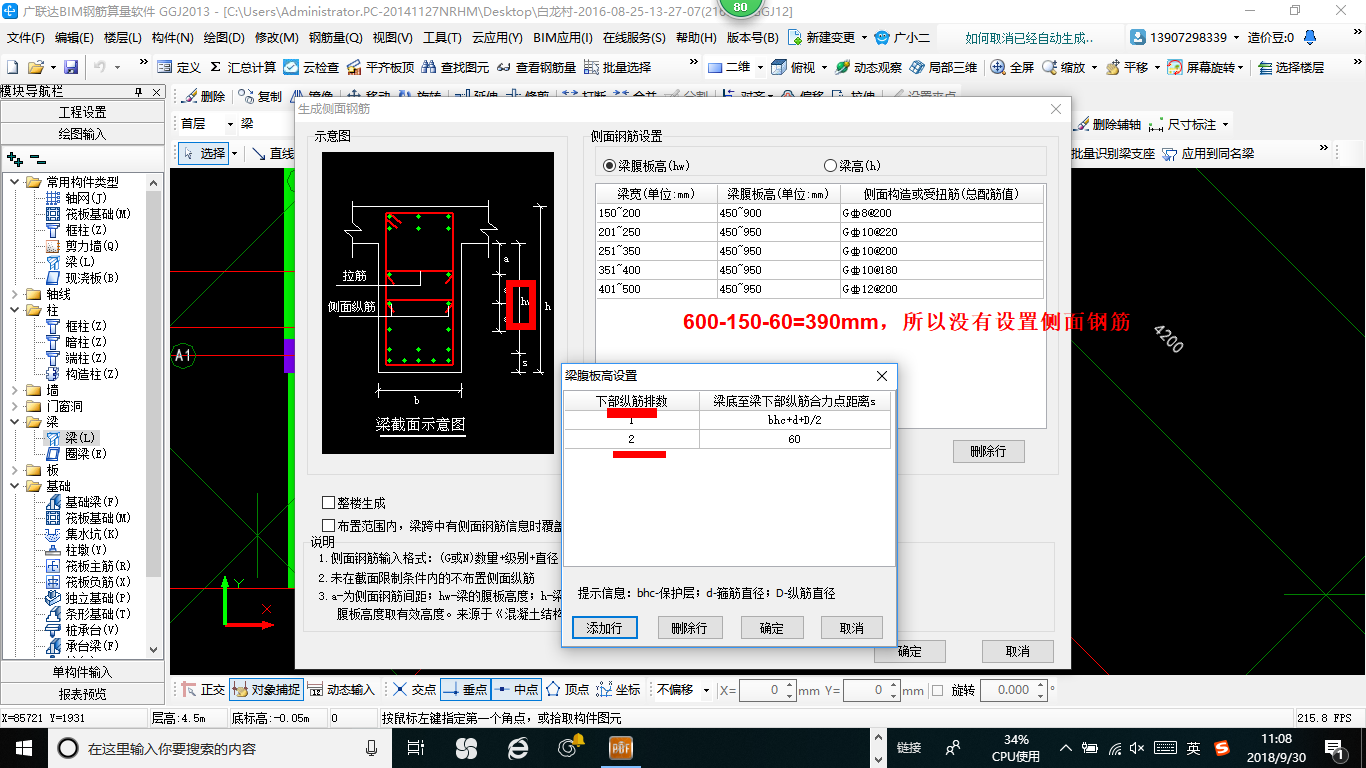Click 应用到同名梁 apply to same-name beams
The height and width of the screenshot is (768, 1366).
coord(1209,154)
